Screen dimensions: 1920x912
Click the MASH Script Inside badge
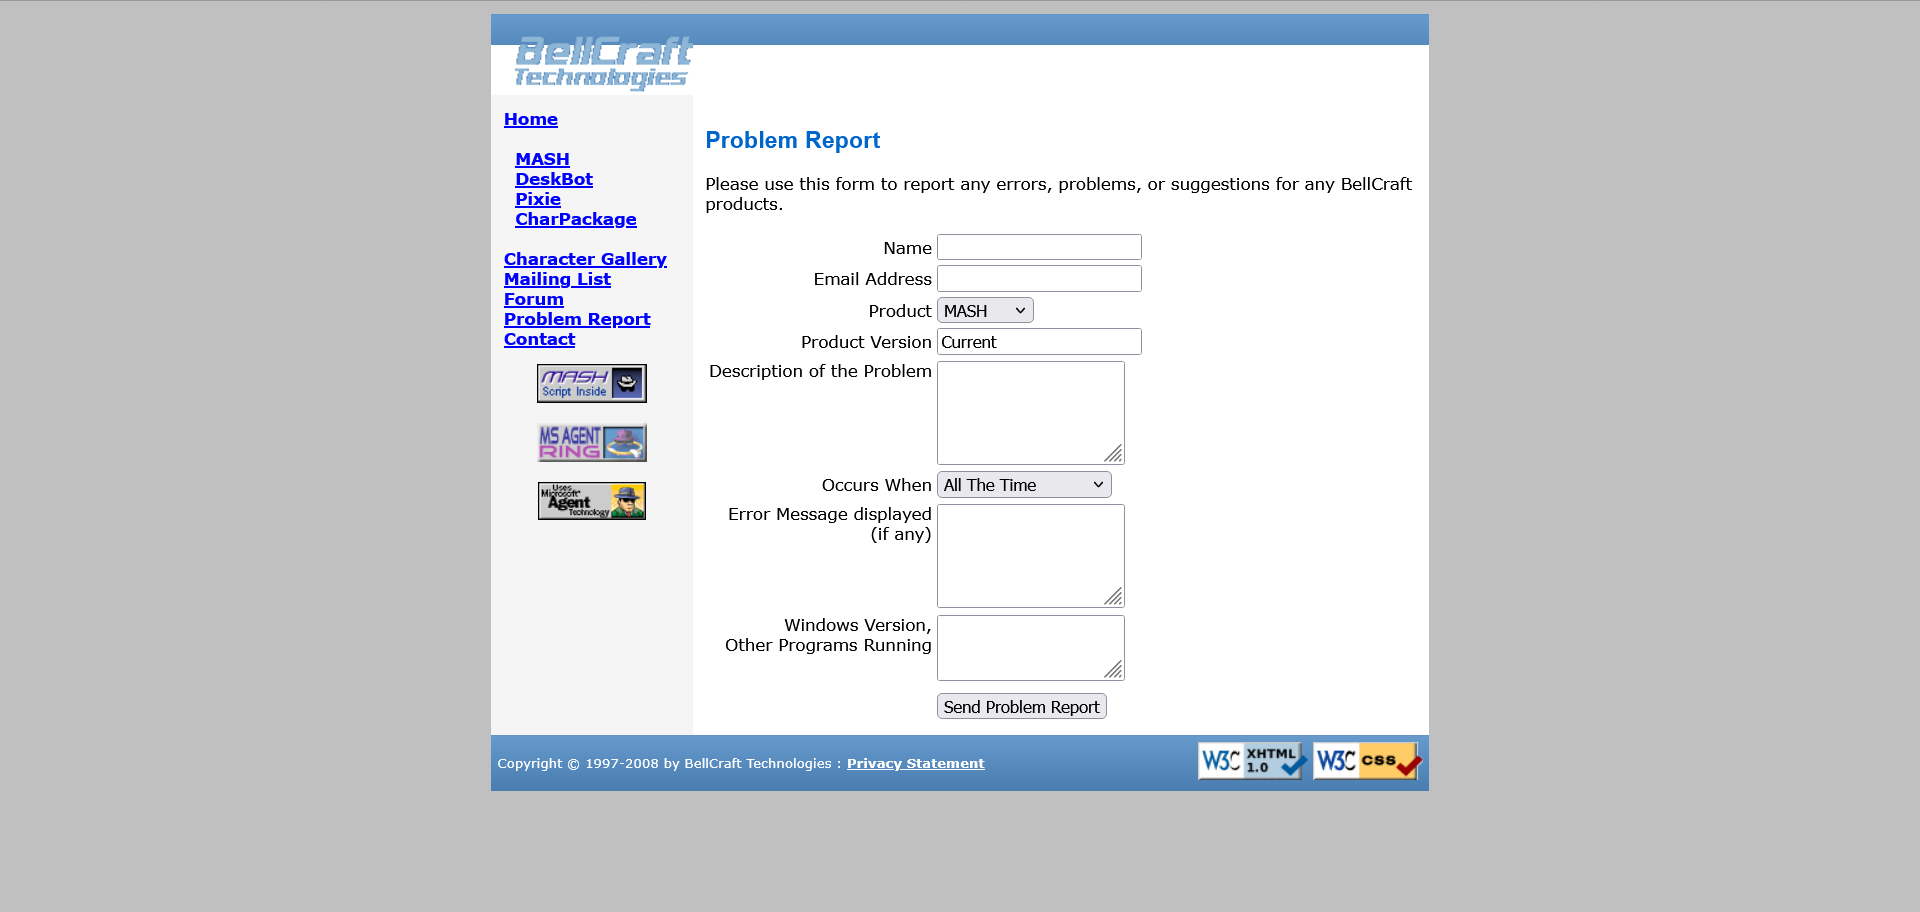coord(591,383)
